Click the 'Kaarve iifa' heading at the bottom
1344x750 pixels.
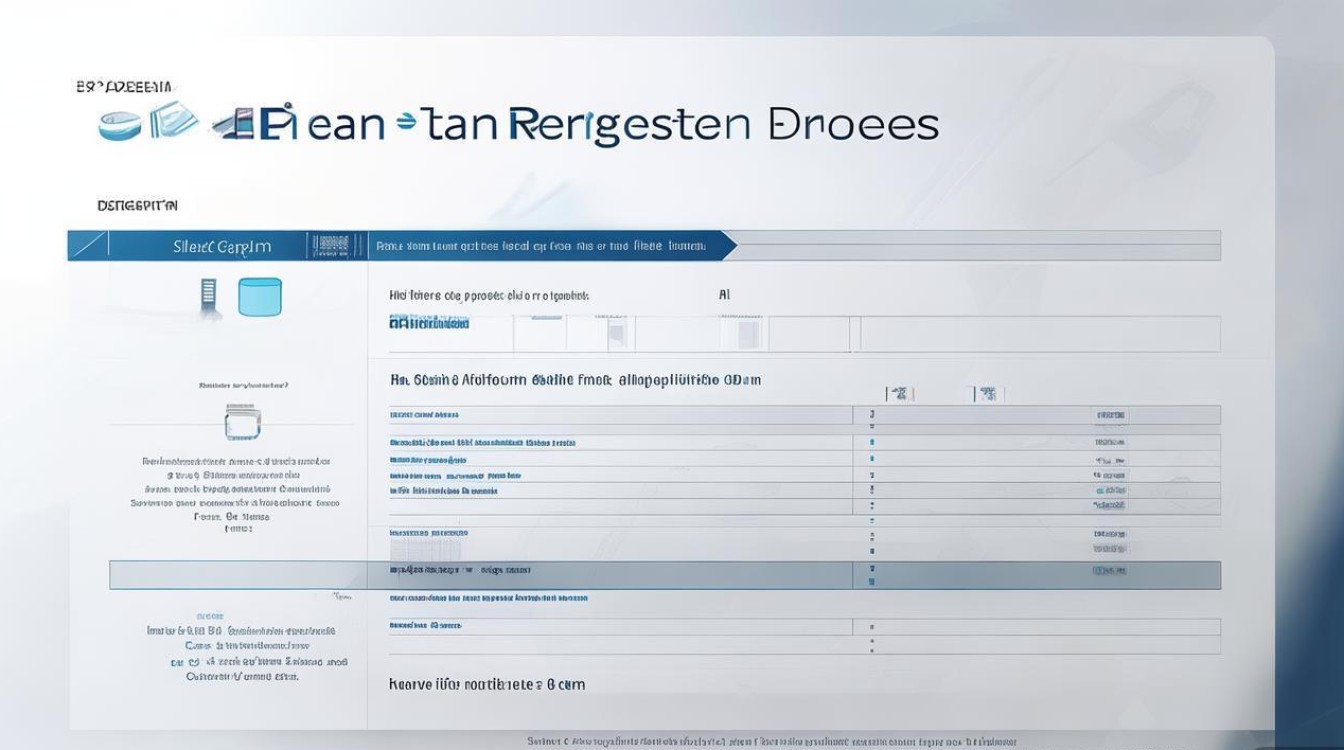pos(486,685)
